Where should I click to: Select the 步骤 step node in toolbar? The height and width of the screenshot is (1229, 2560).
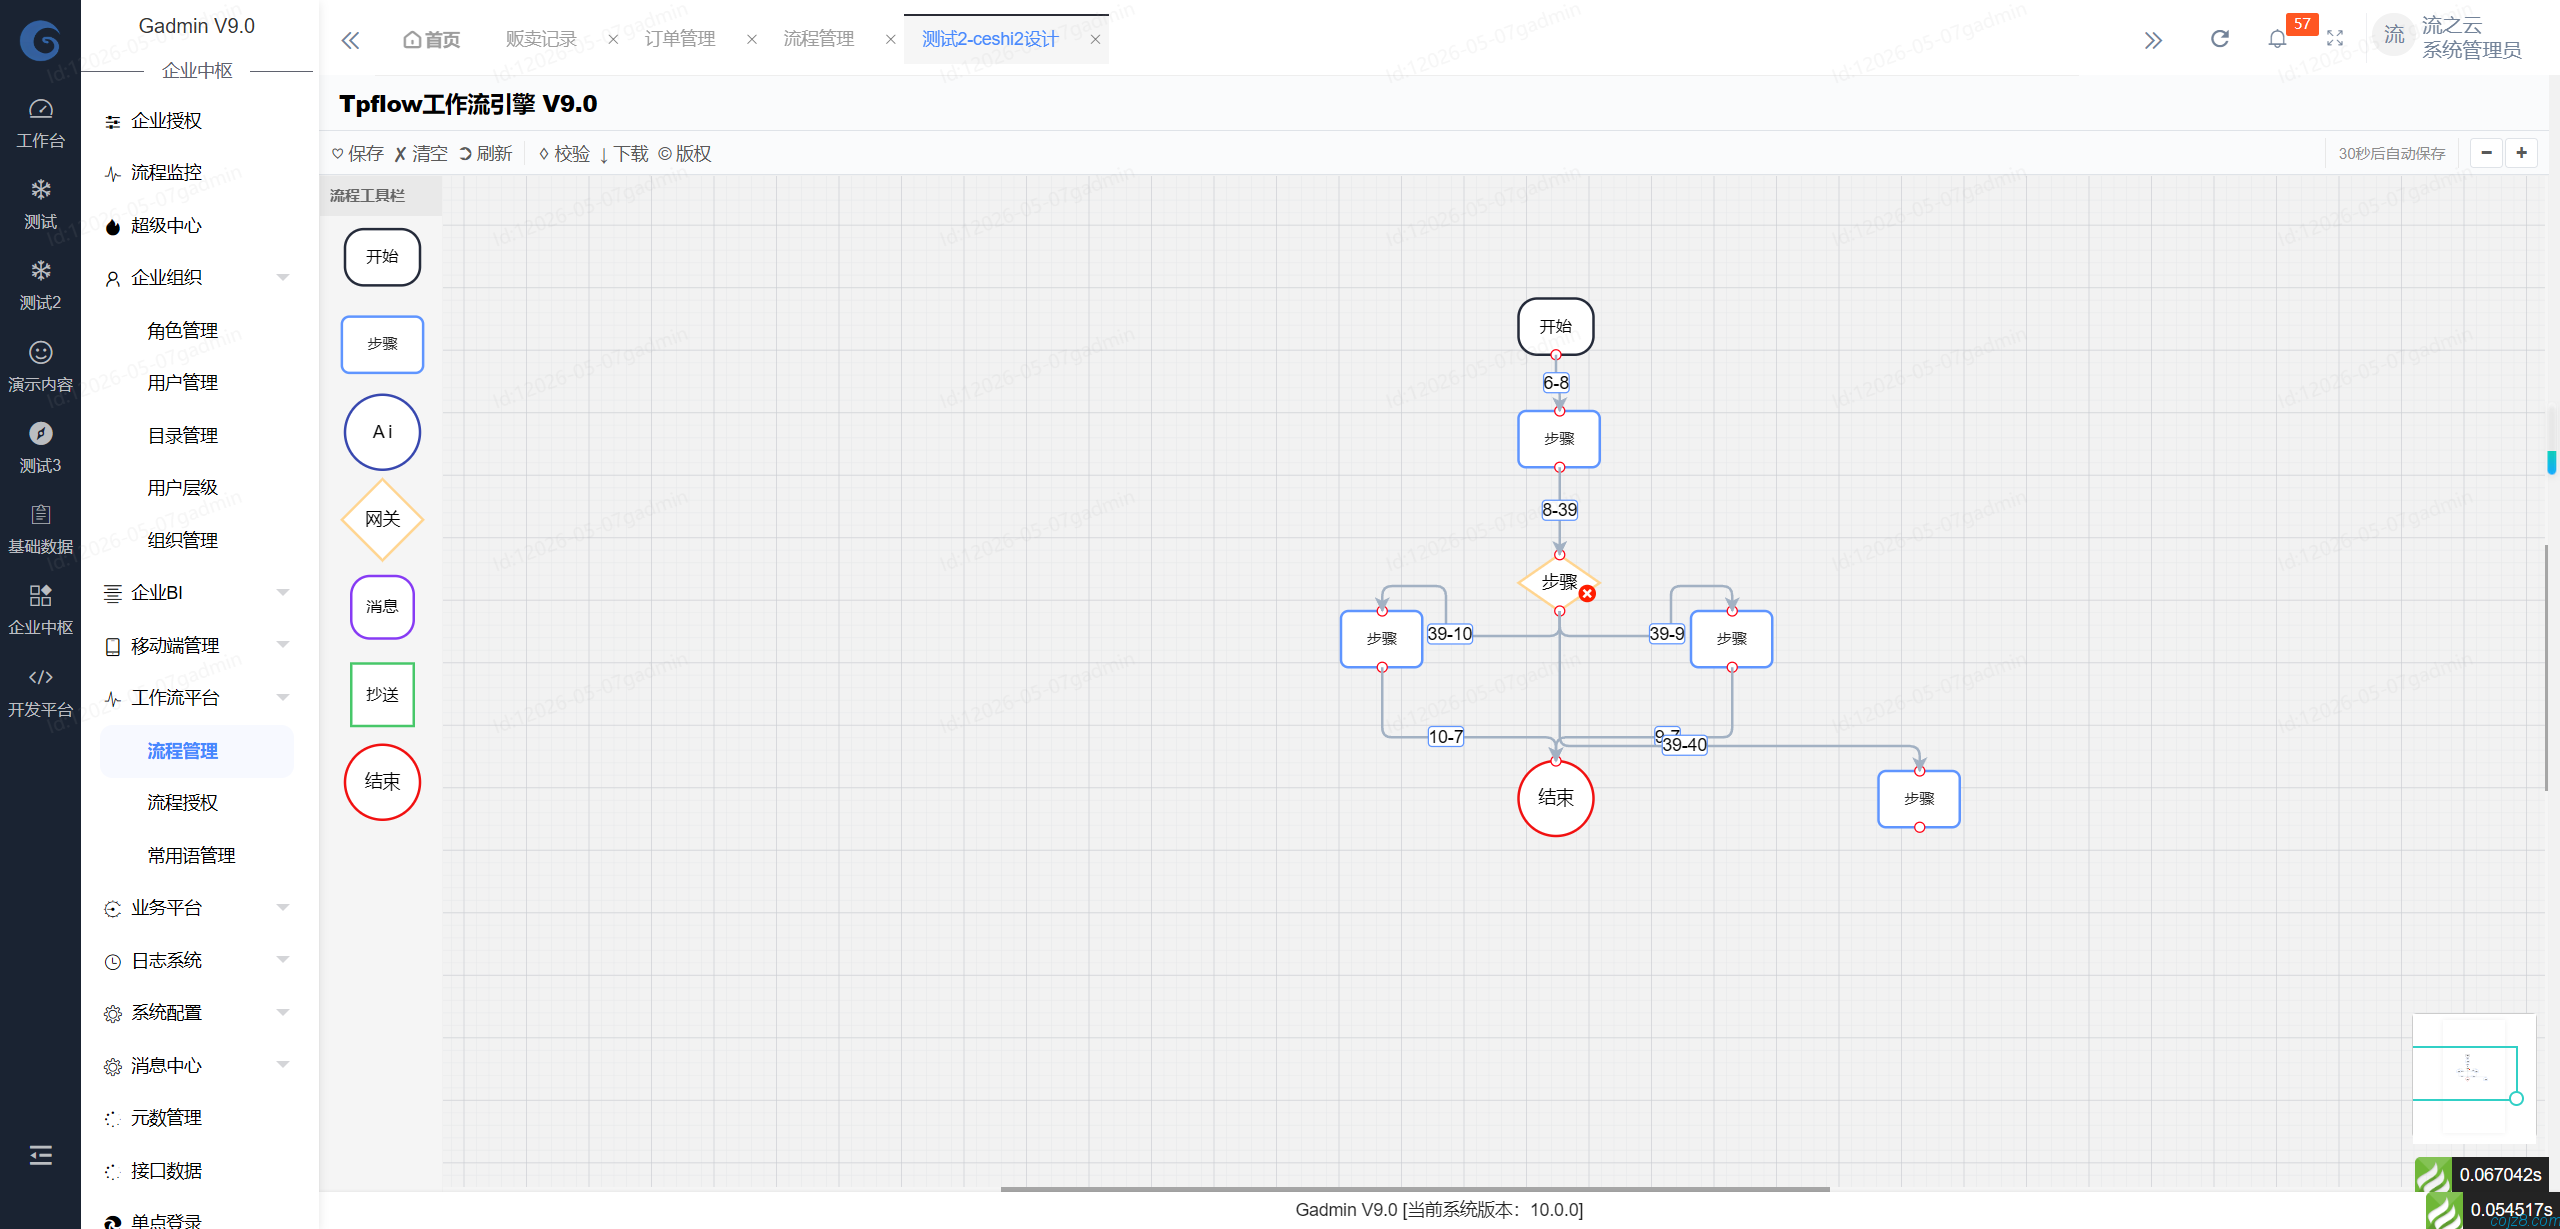382,344
